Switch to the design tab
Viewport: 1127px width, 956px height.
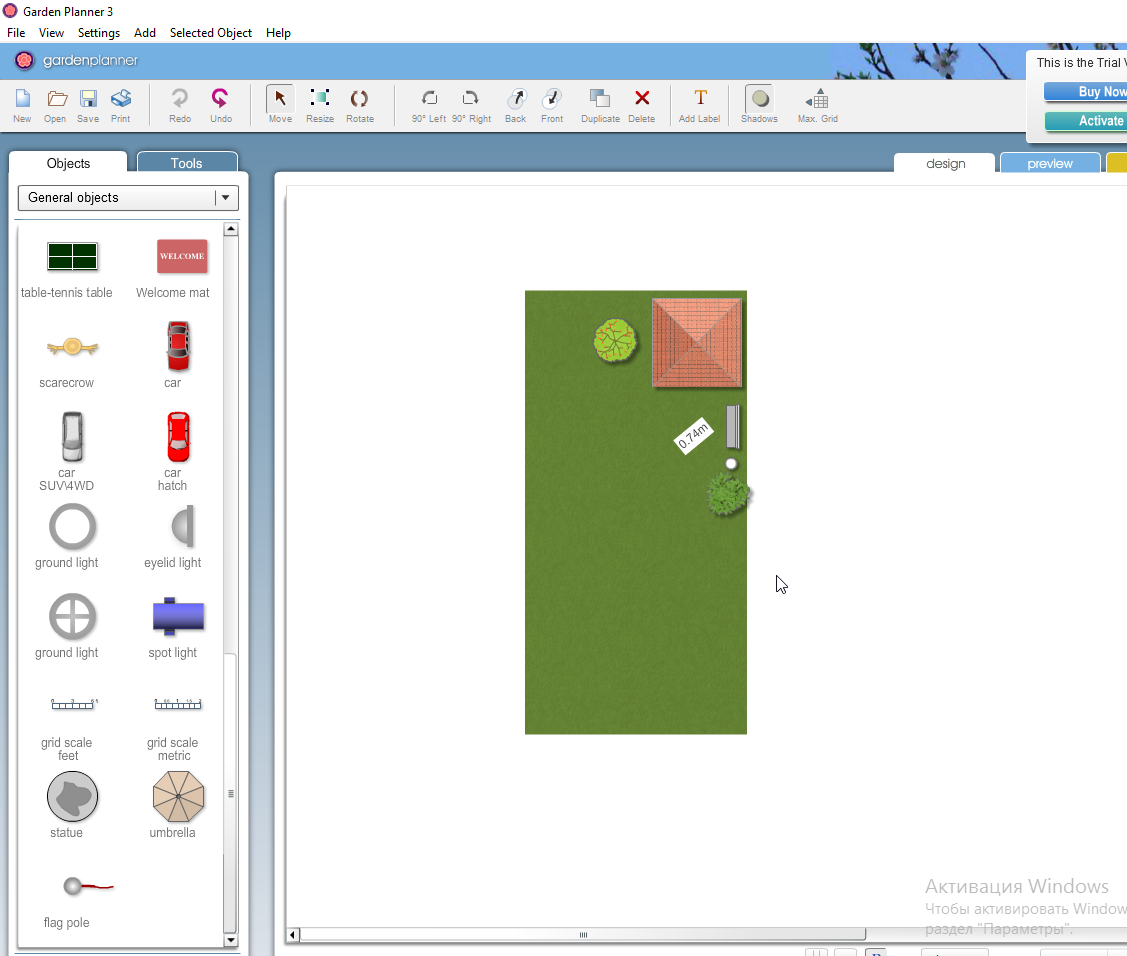[945, 163]
